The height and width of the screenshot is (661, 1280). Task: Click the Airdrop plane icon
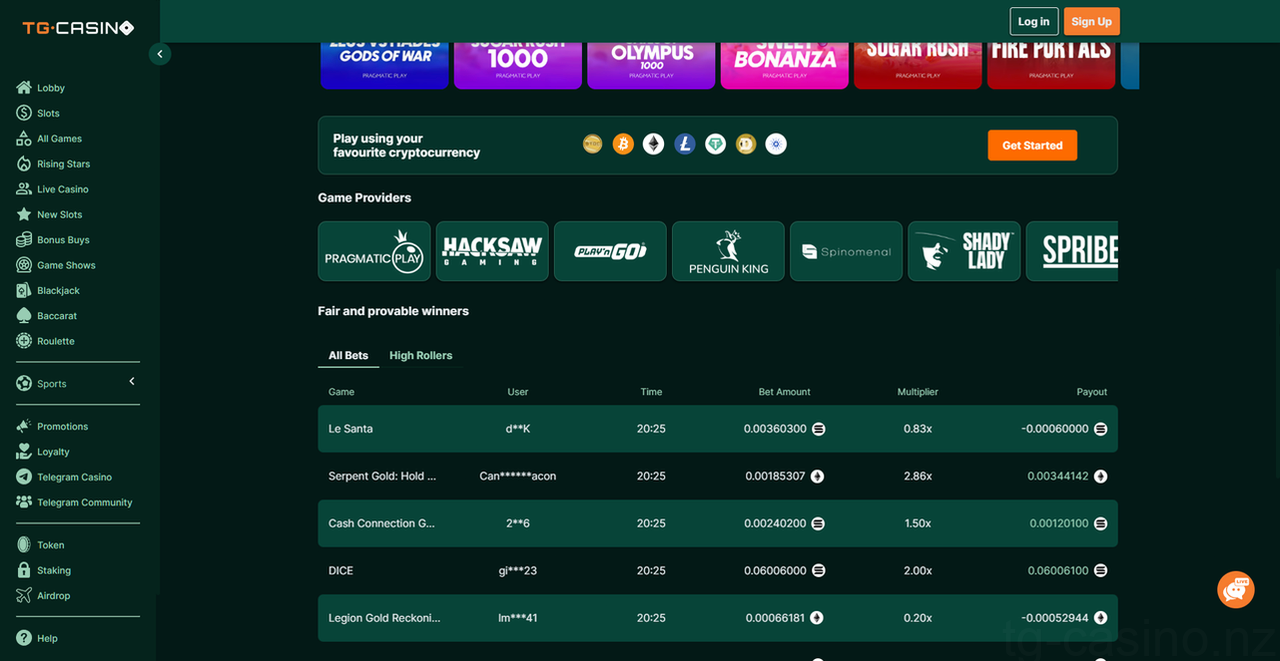(x=24, y=595)
